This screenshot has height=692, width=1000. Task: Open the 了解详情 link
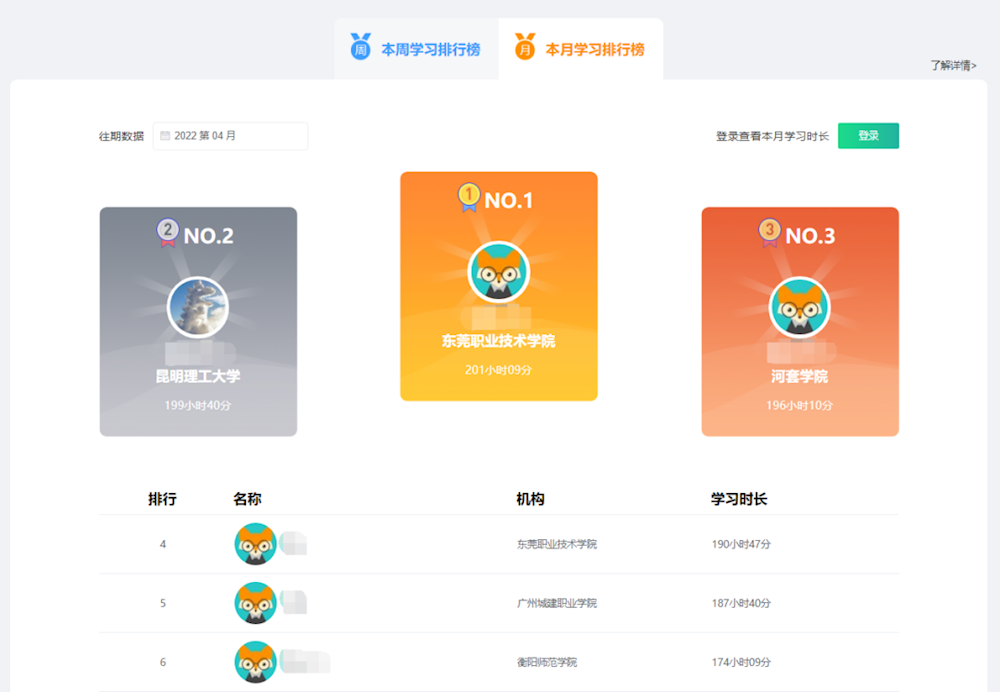point(952,66)
